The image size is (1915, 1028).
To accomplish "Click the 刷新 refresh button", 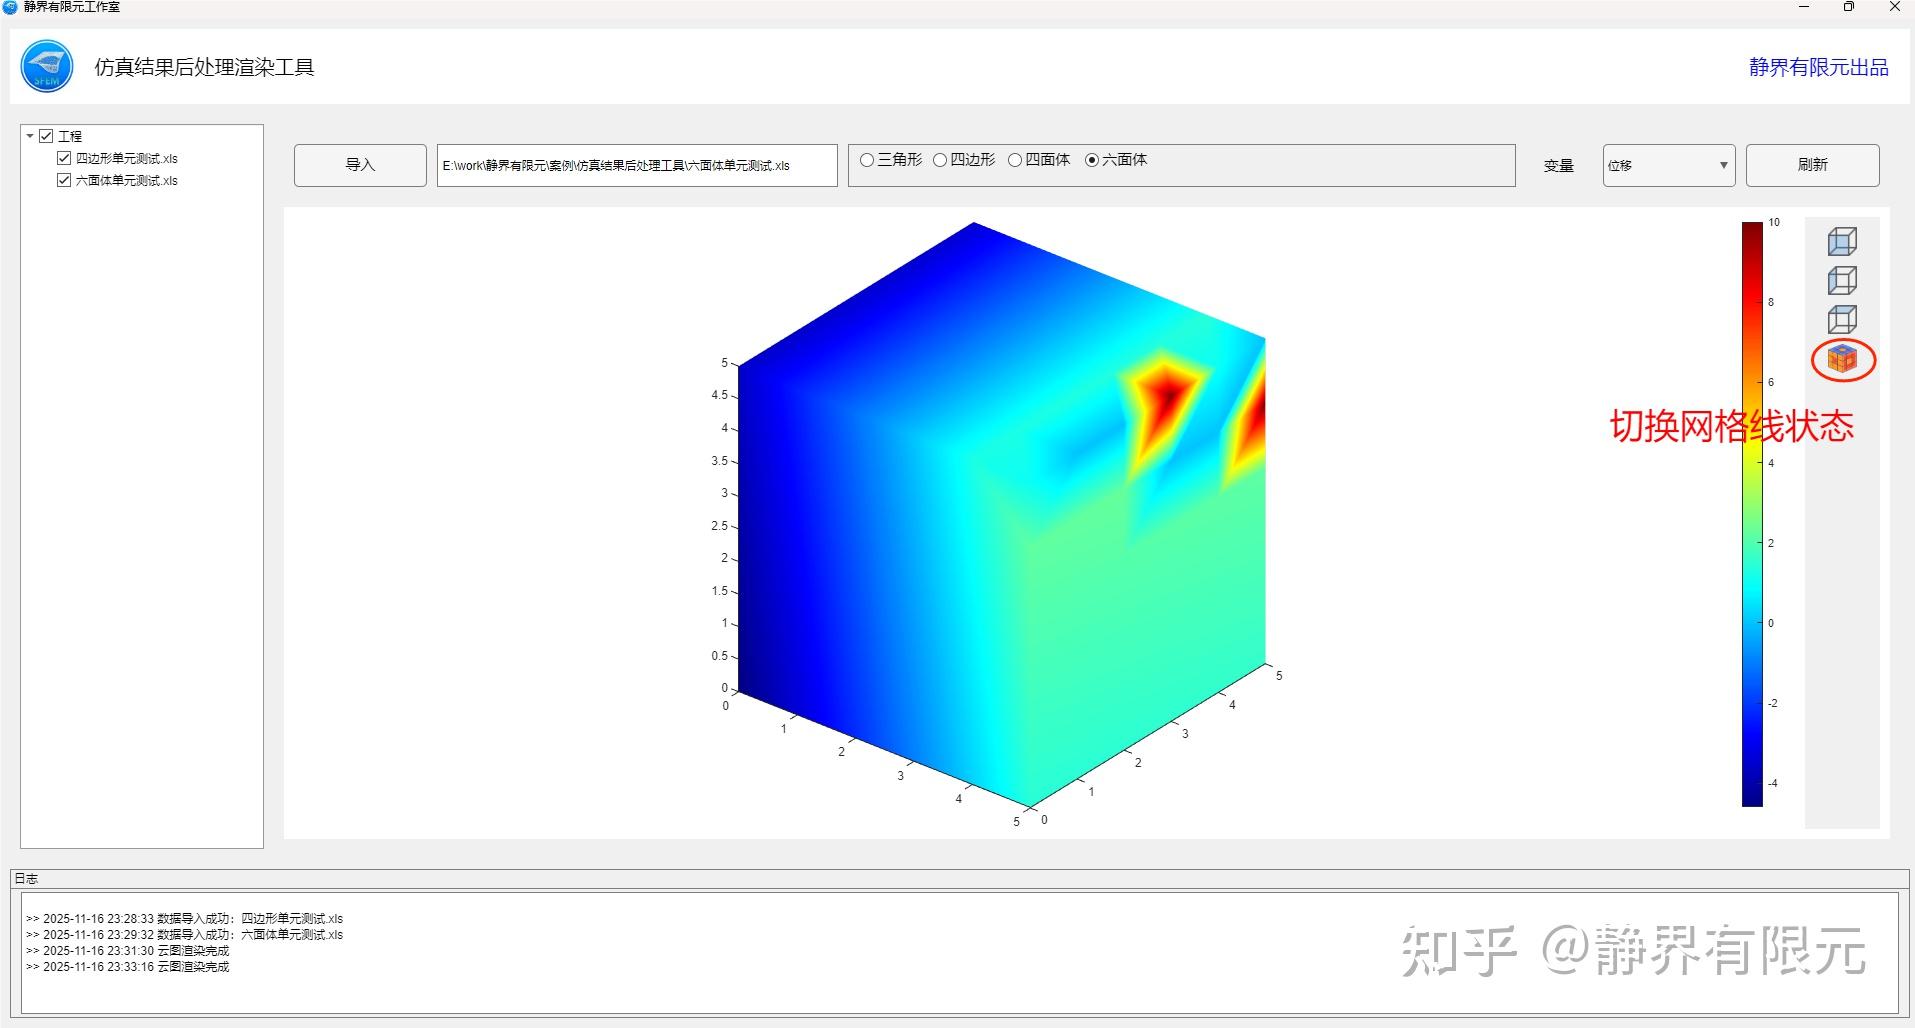I will coord(1812,165).
